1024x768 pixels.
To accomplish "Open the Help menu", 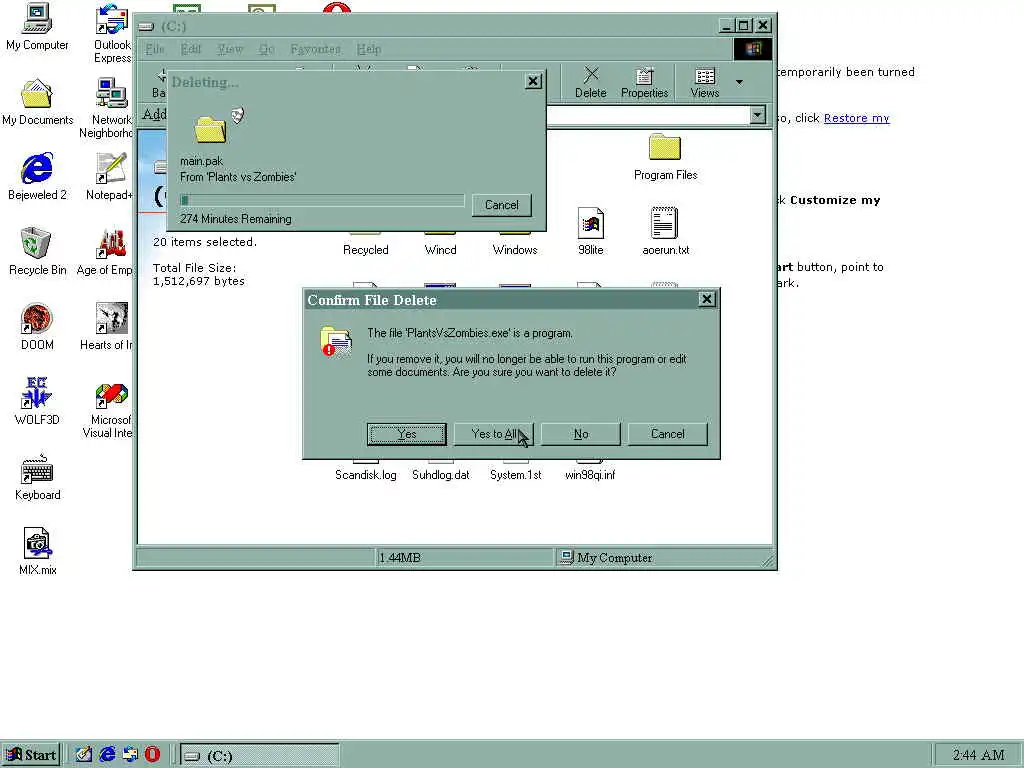I will tap(369, 49).
